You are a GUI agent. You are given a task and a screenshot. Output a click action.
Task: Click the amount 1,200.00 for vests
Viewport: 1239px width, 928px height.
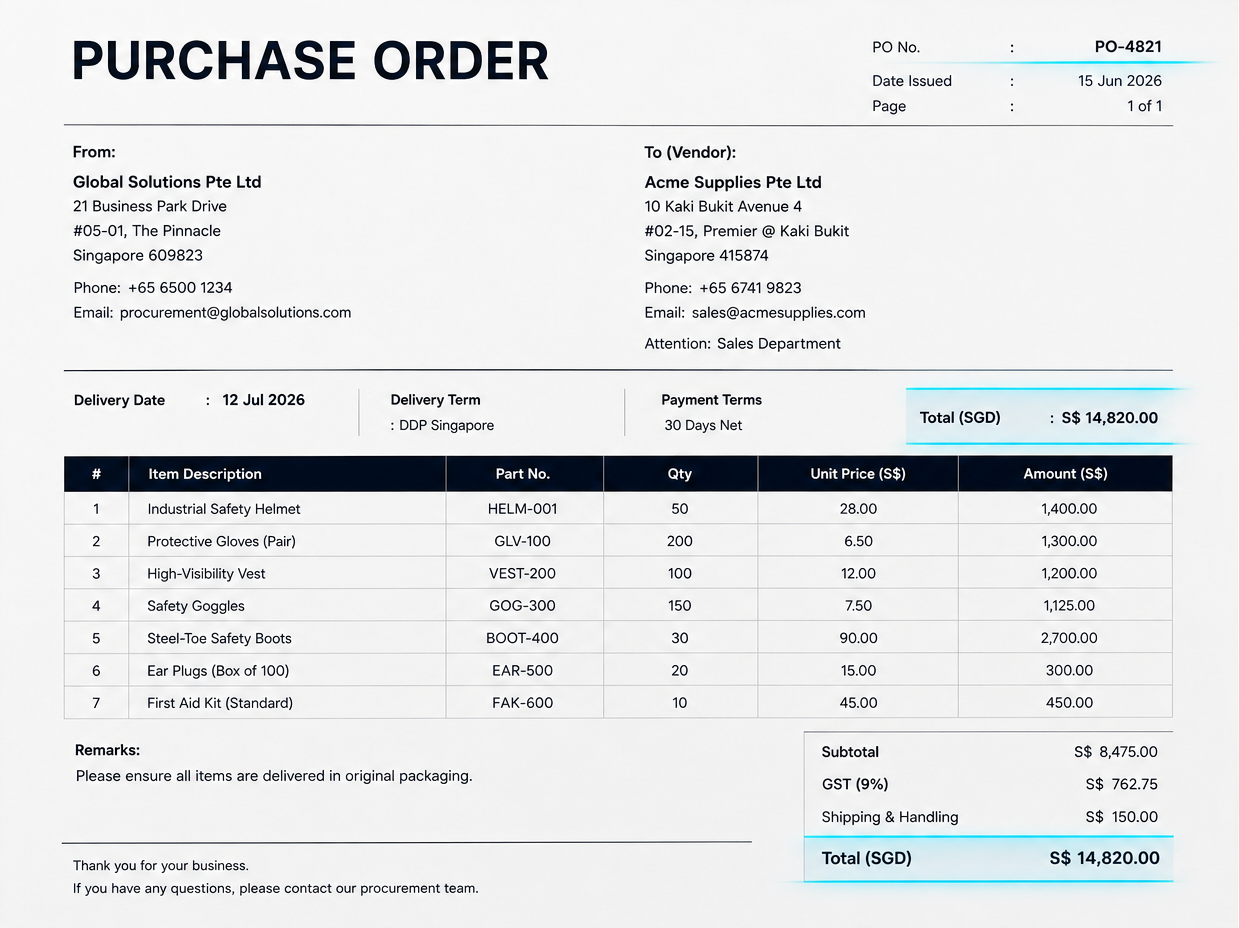[x=1069, y=574]
